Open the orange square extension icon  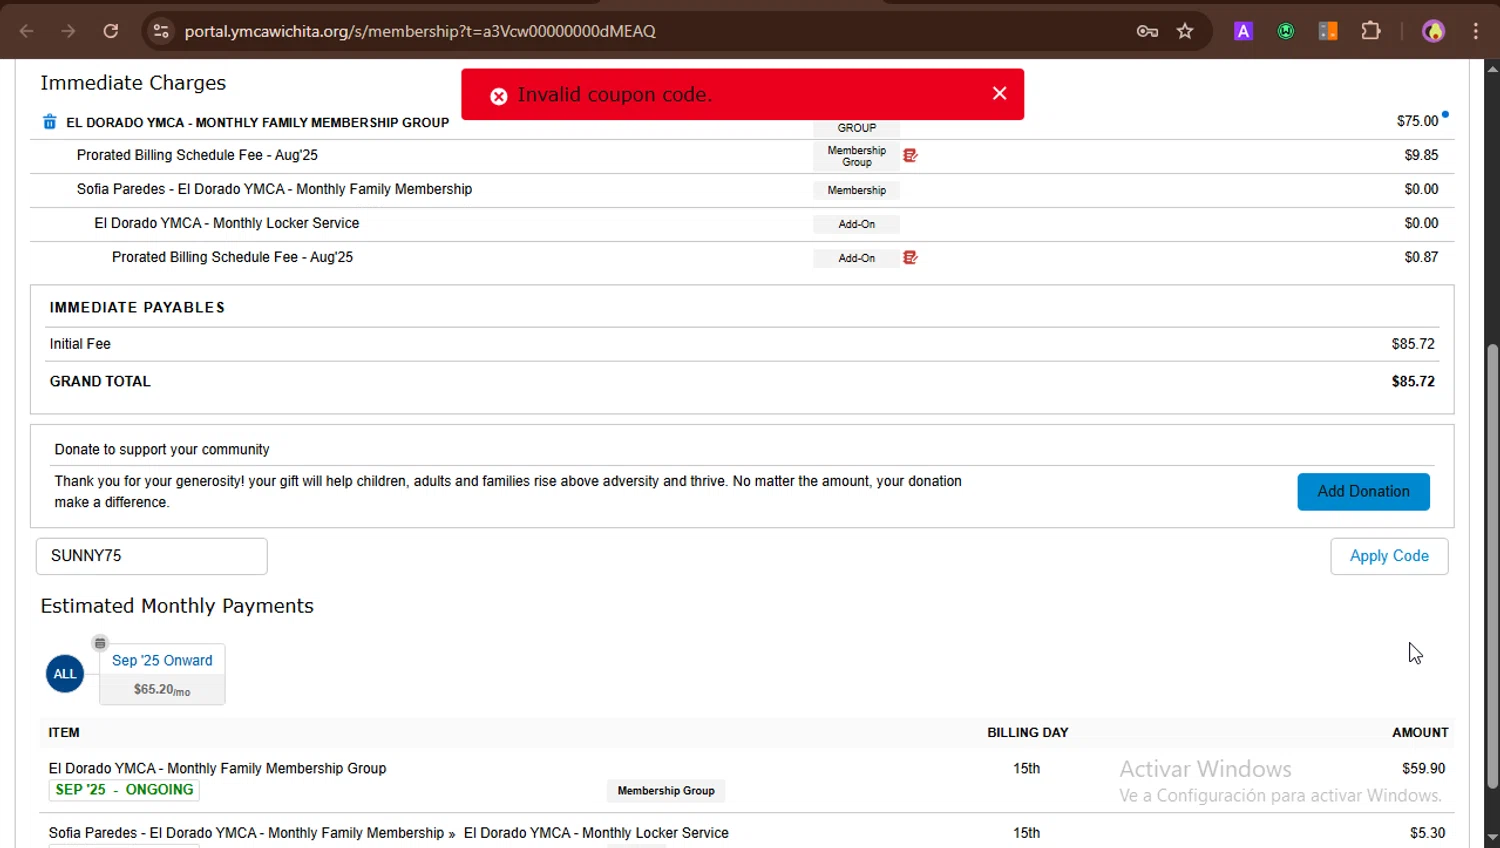point(1328,31)
